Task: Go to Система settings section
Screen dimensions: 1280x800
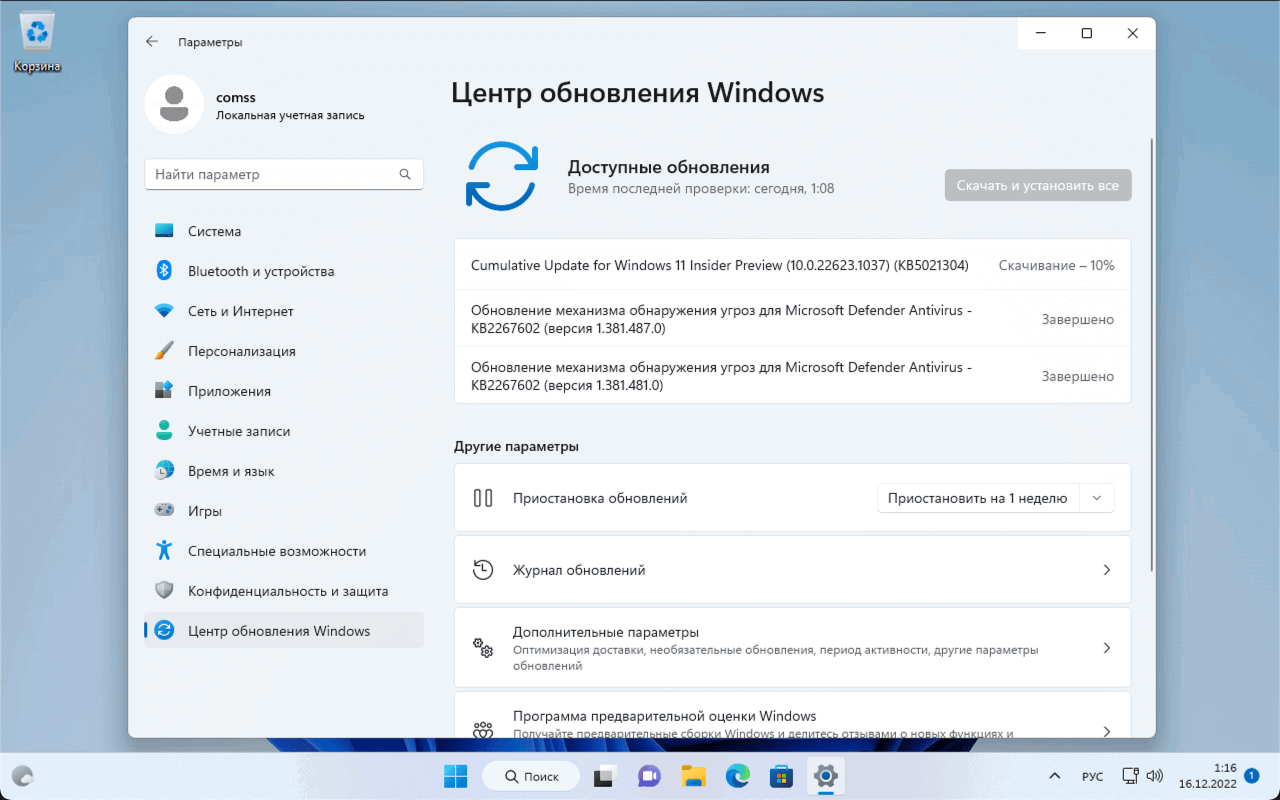Action: click(284, 231)
